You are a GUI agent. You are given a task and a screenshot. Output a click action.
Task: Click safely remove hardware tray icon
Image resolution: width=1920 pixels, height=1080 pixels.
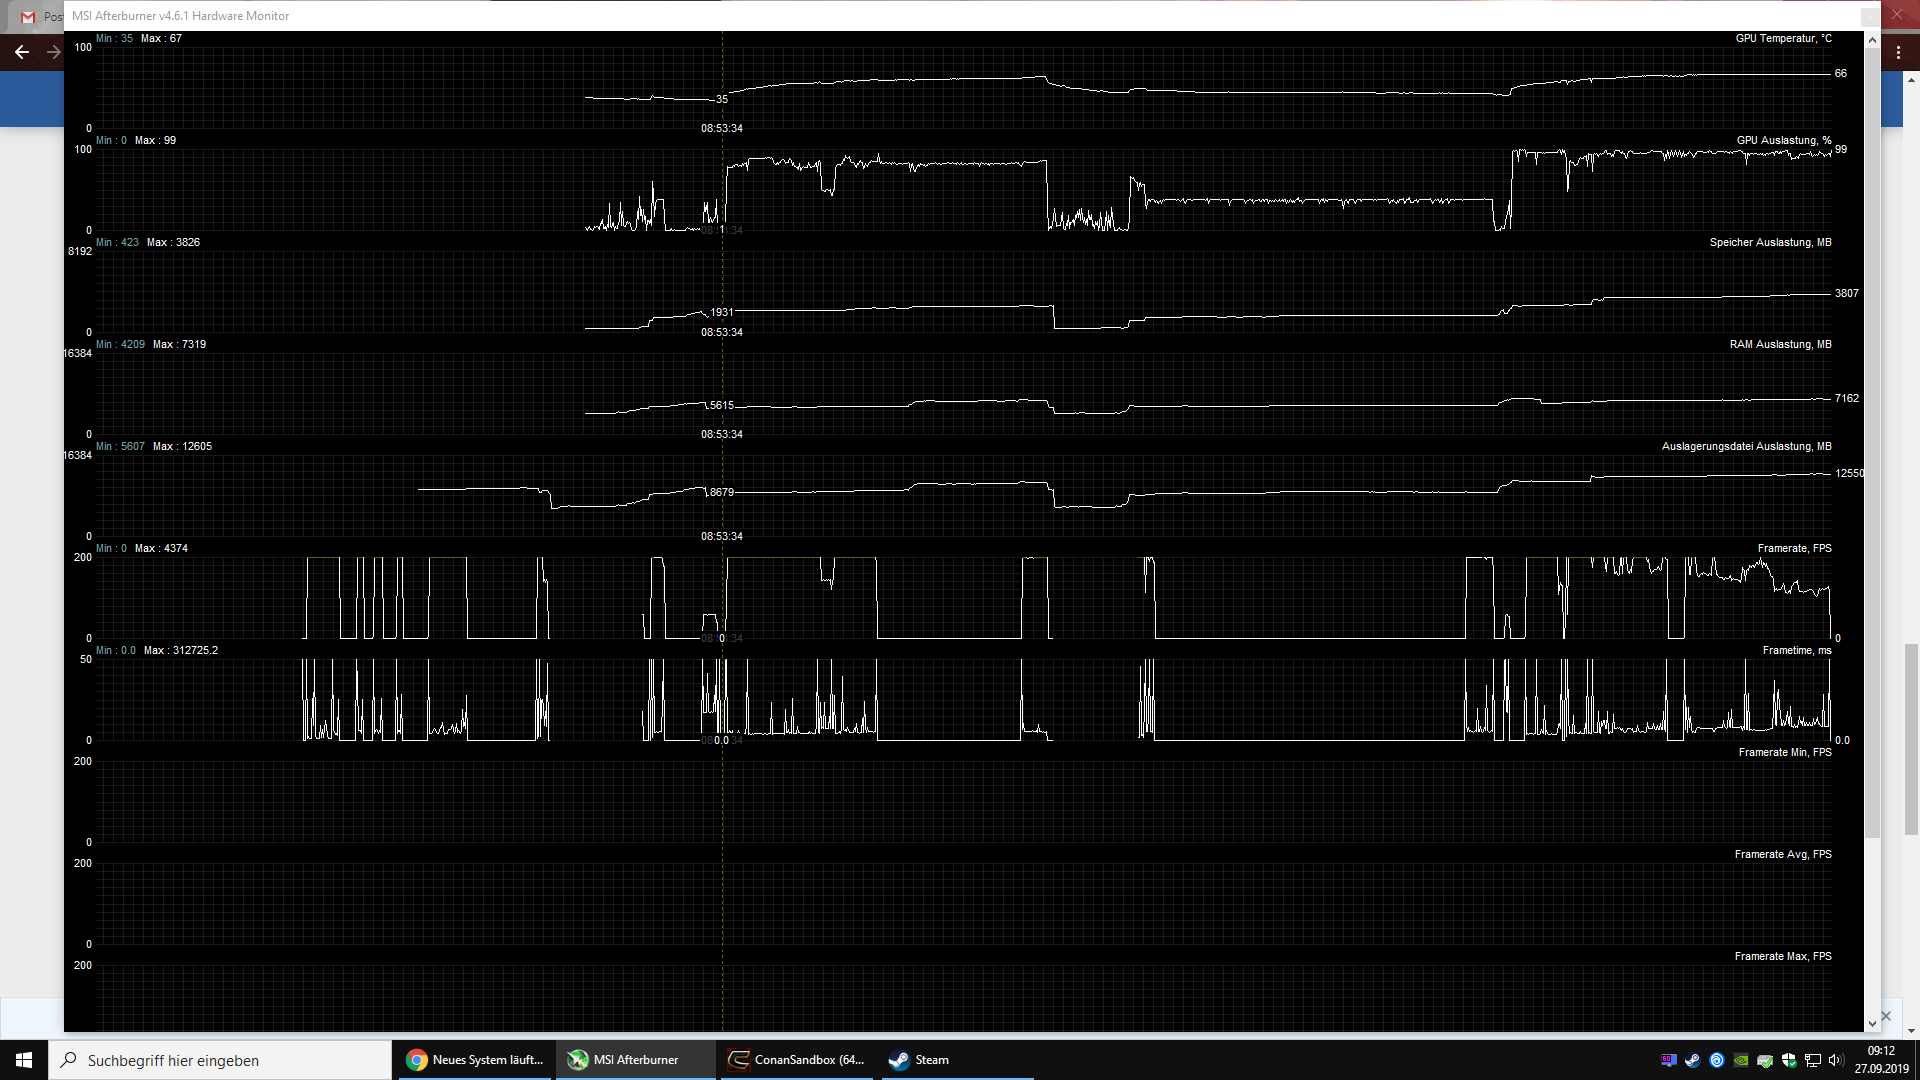coord(1765,1060)
